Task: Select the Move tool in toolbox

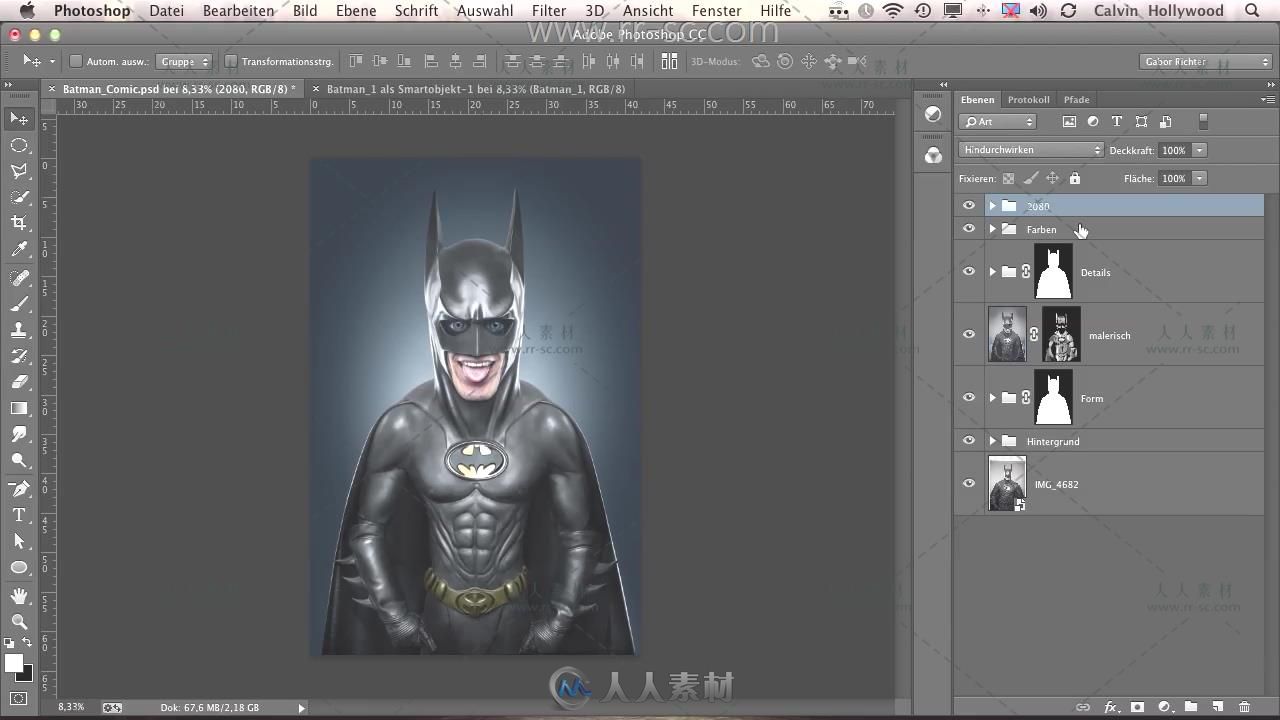Action: (19, 119)
